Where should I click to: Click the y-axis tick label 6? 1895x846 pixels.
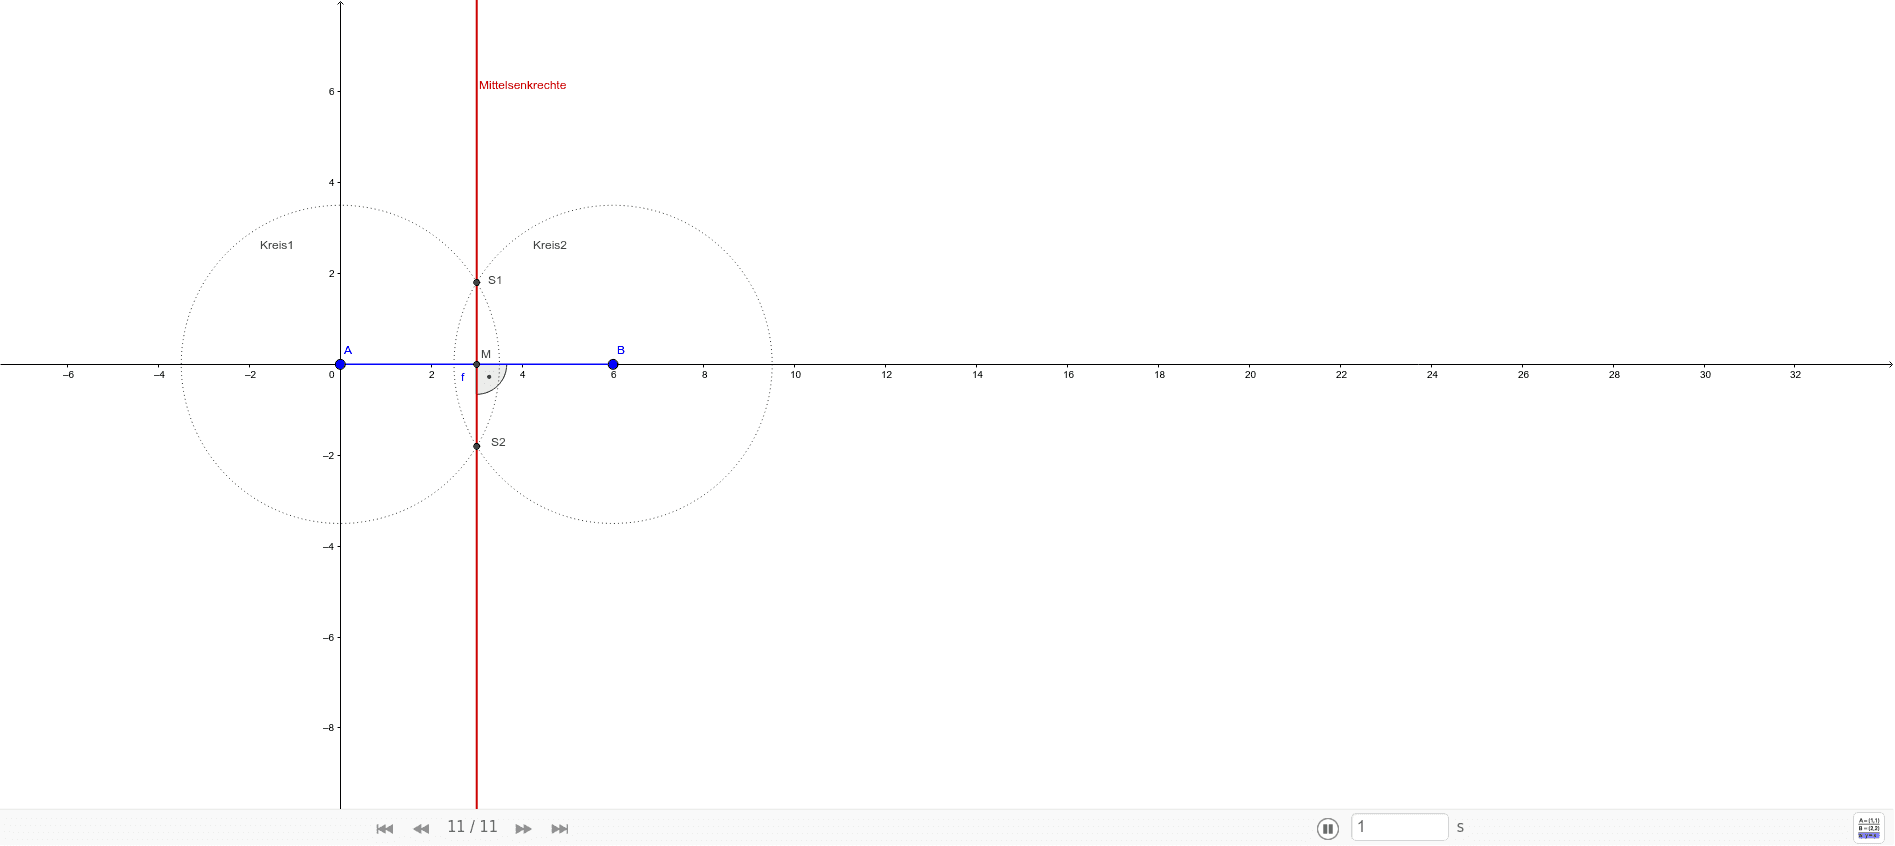click(x=332, y=92)
